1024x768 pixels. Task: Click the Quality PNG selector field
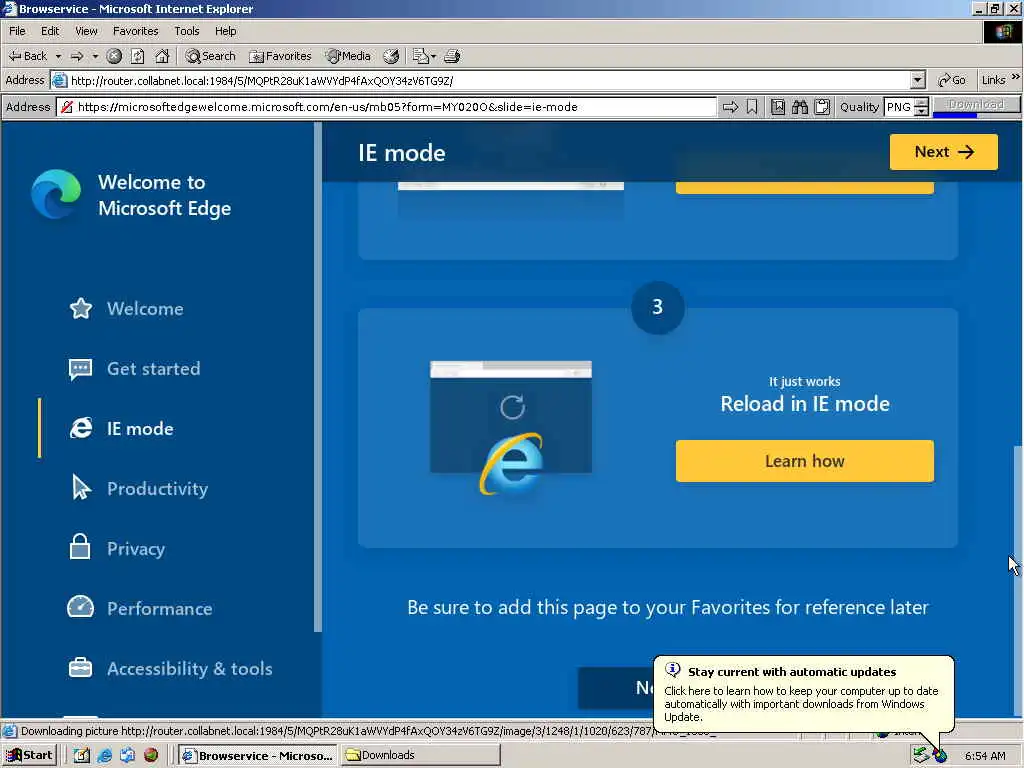click(899, 107)
